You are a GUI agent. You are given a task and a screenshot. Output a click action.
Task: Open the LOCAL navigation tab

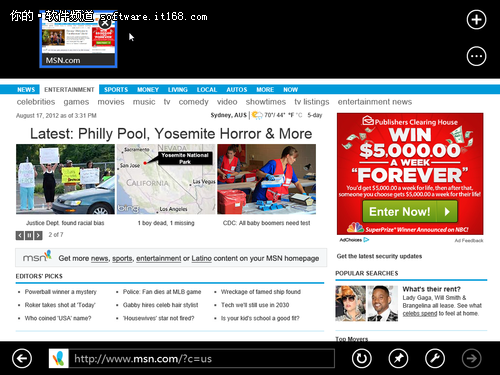(x=207, y=90)
